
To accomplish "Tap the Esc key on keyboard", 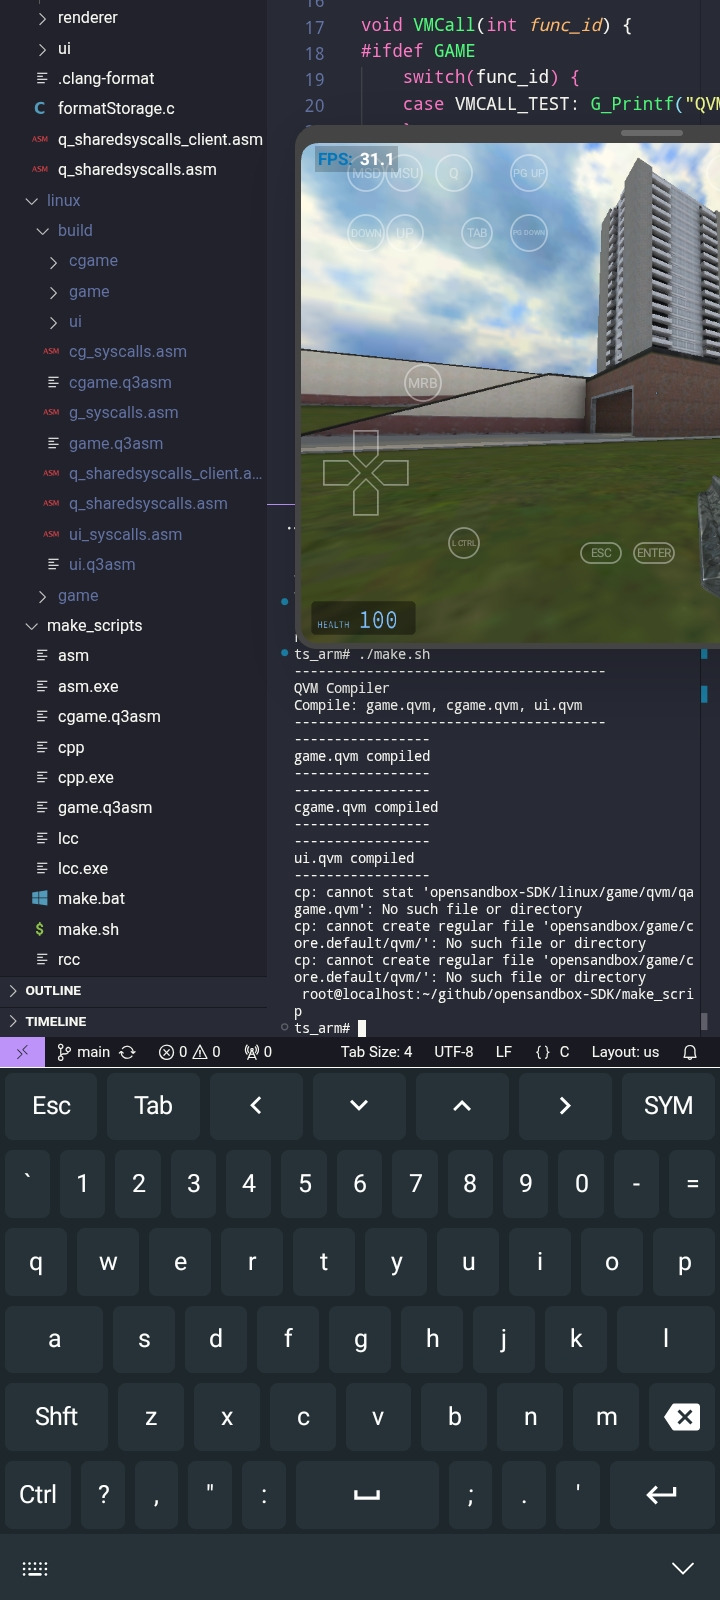I will point(52,1105).
